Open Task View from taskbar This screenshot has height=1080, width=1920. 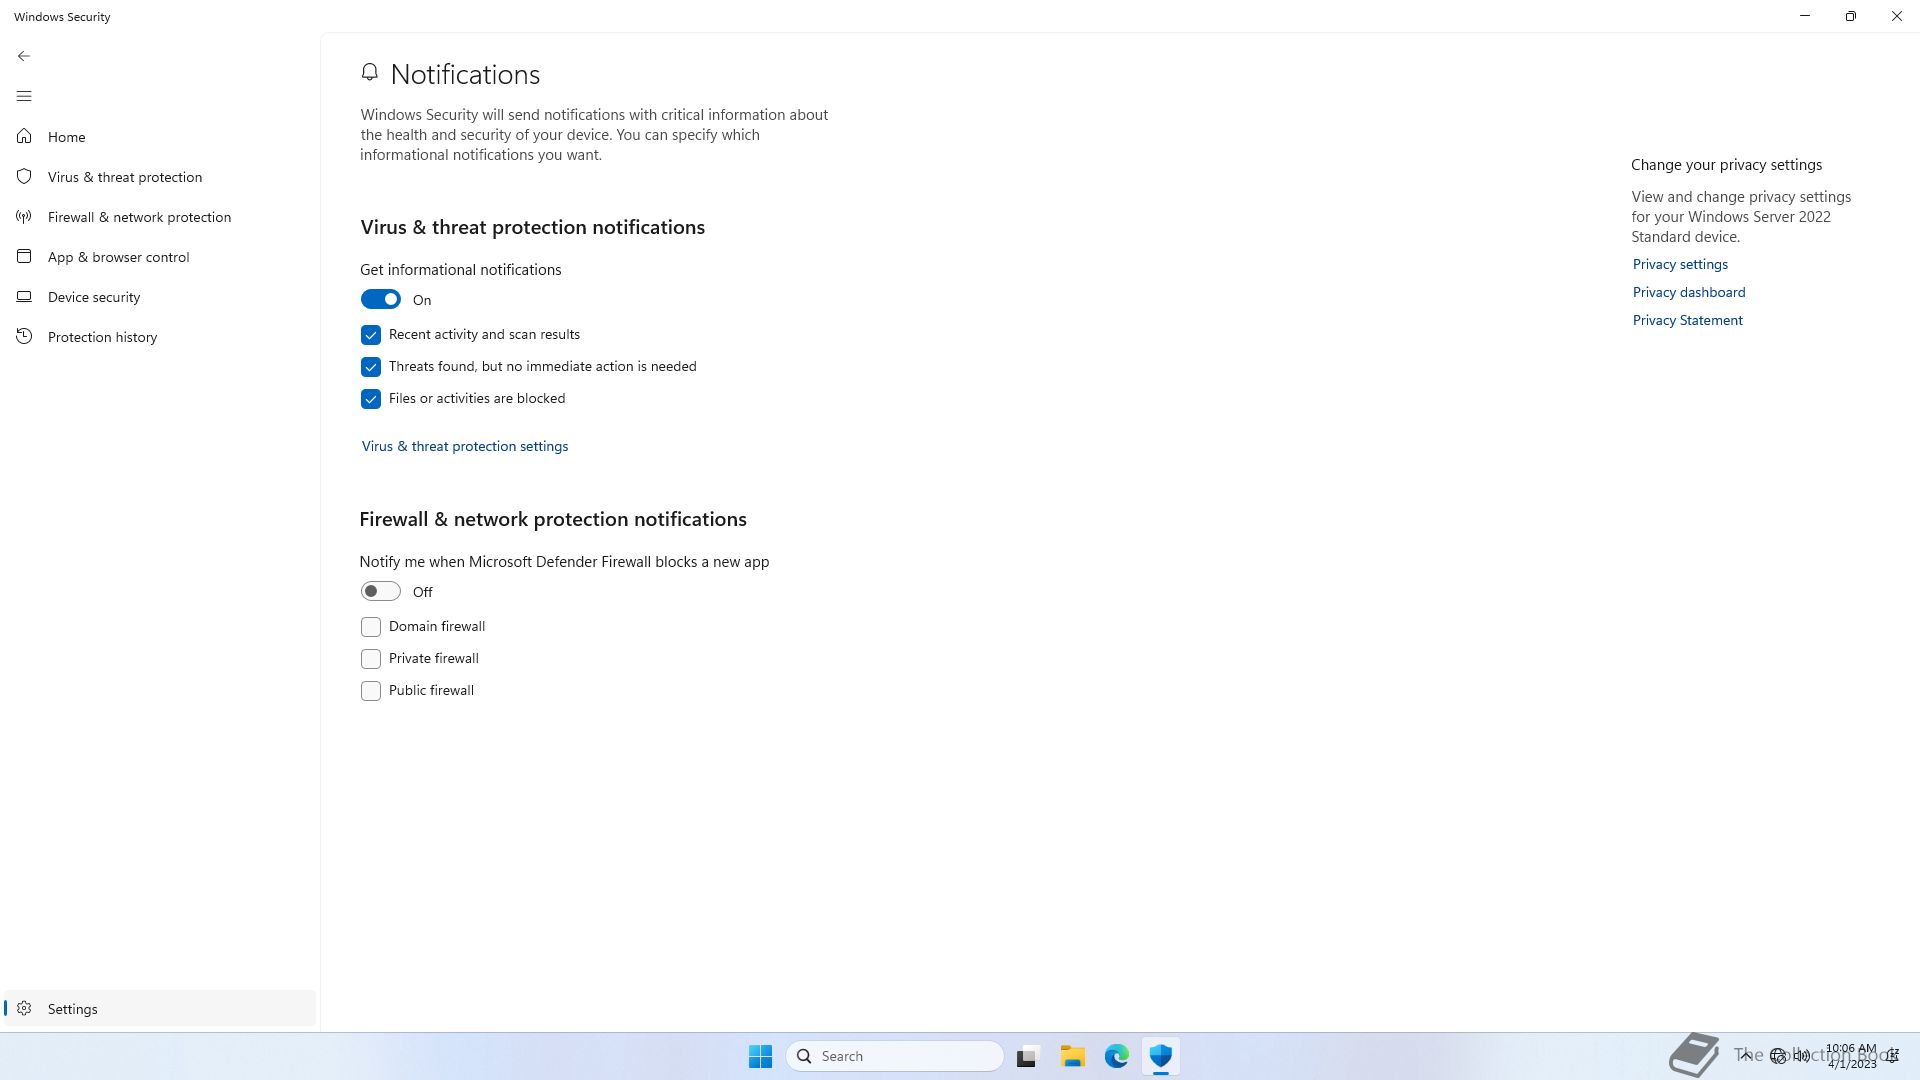pyautogui.click(x=1027, y=1056)
